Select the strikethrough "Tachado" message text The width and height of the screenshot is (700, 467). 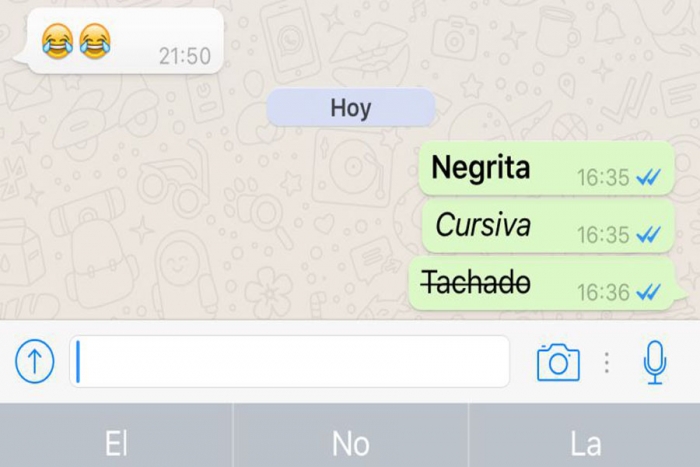pos(476,282)
